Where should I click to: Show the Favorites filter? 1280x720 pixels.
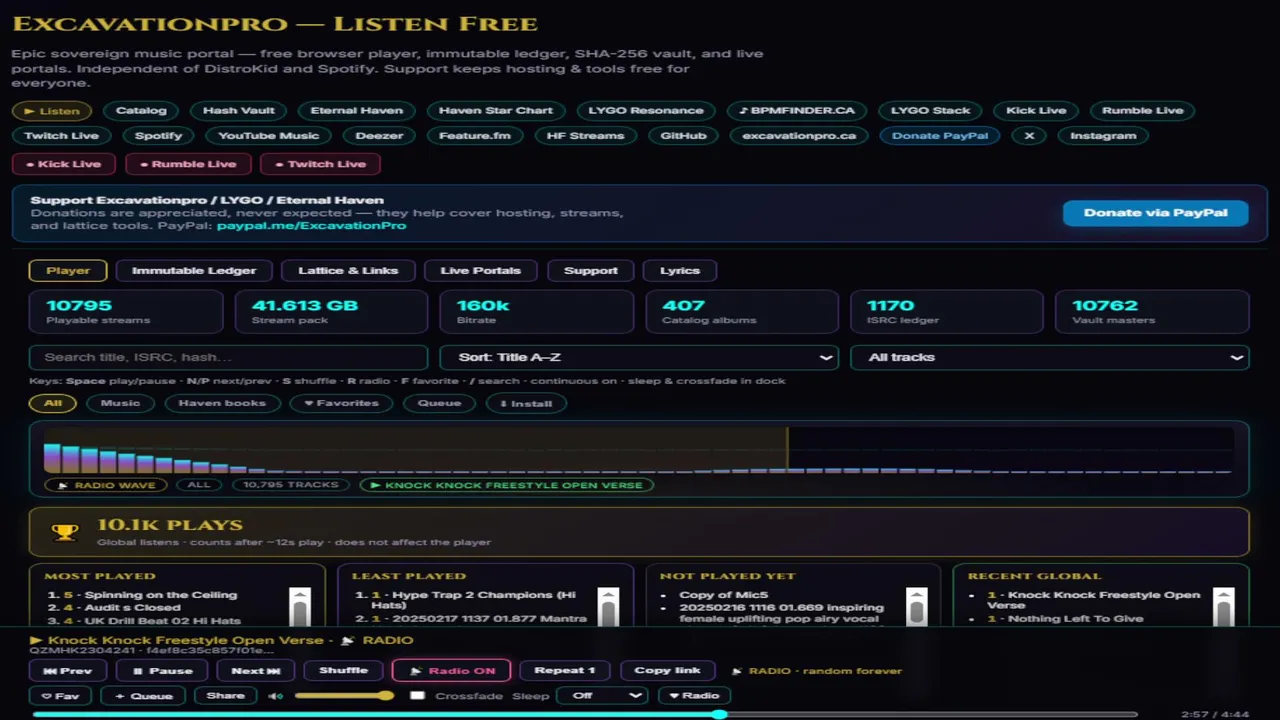click(x=341, y=403)
